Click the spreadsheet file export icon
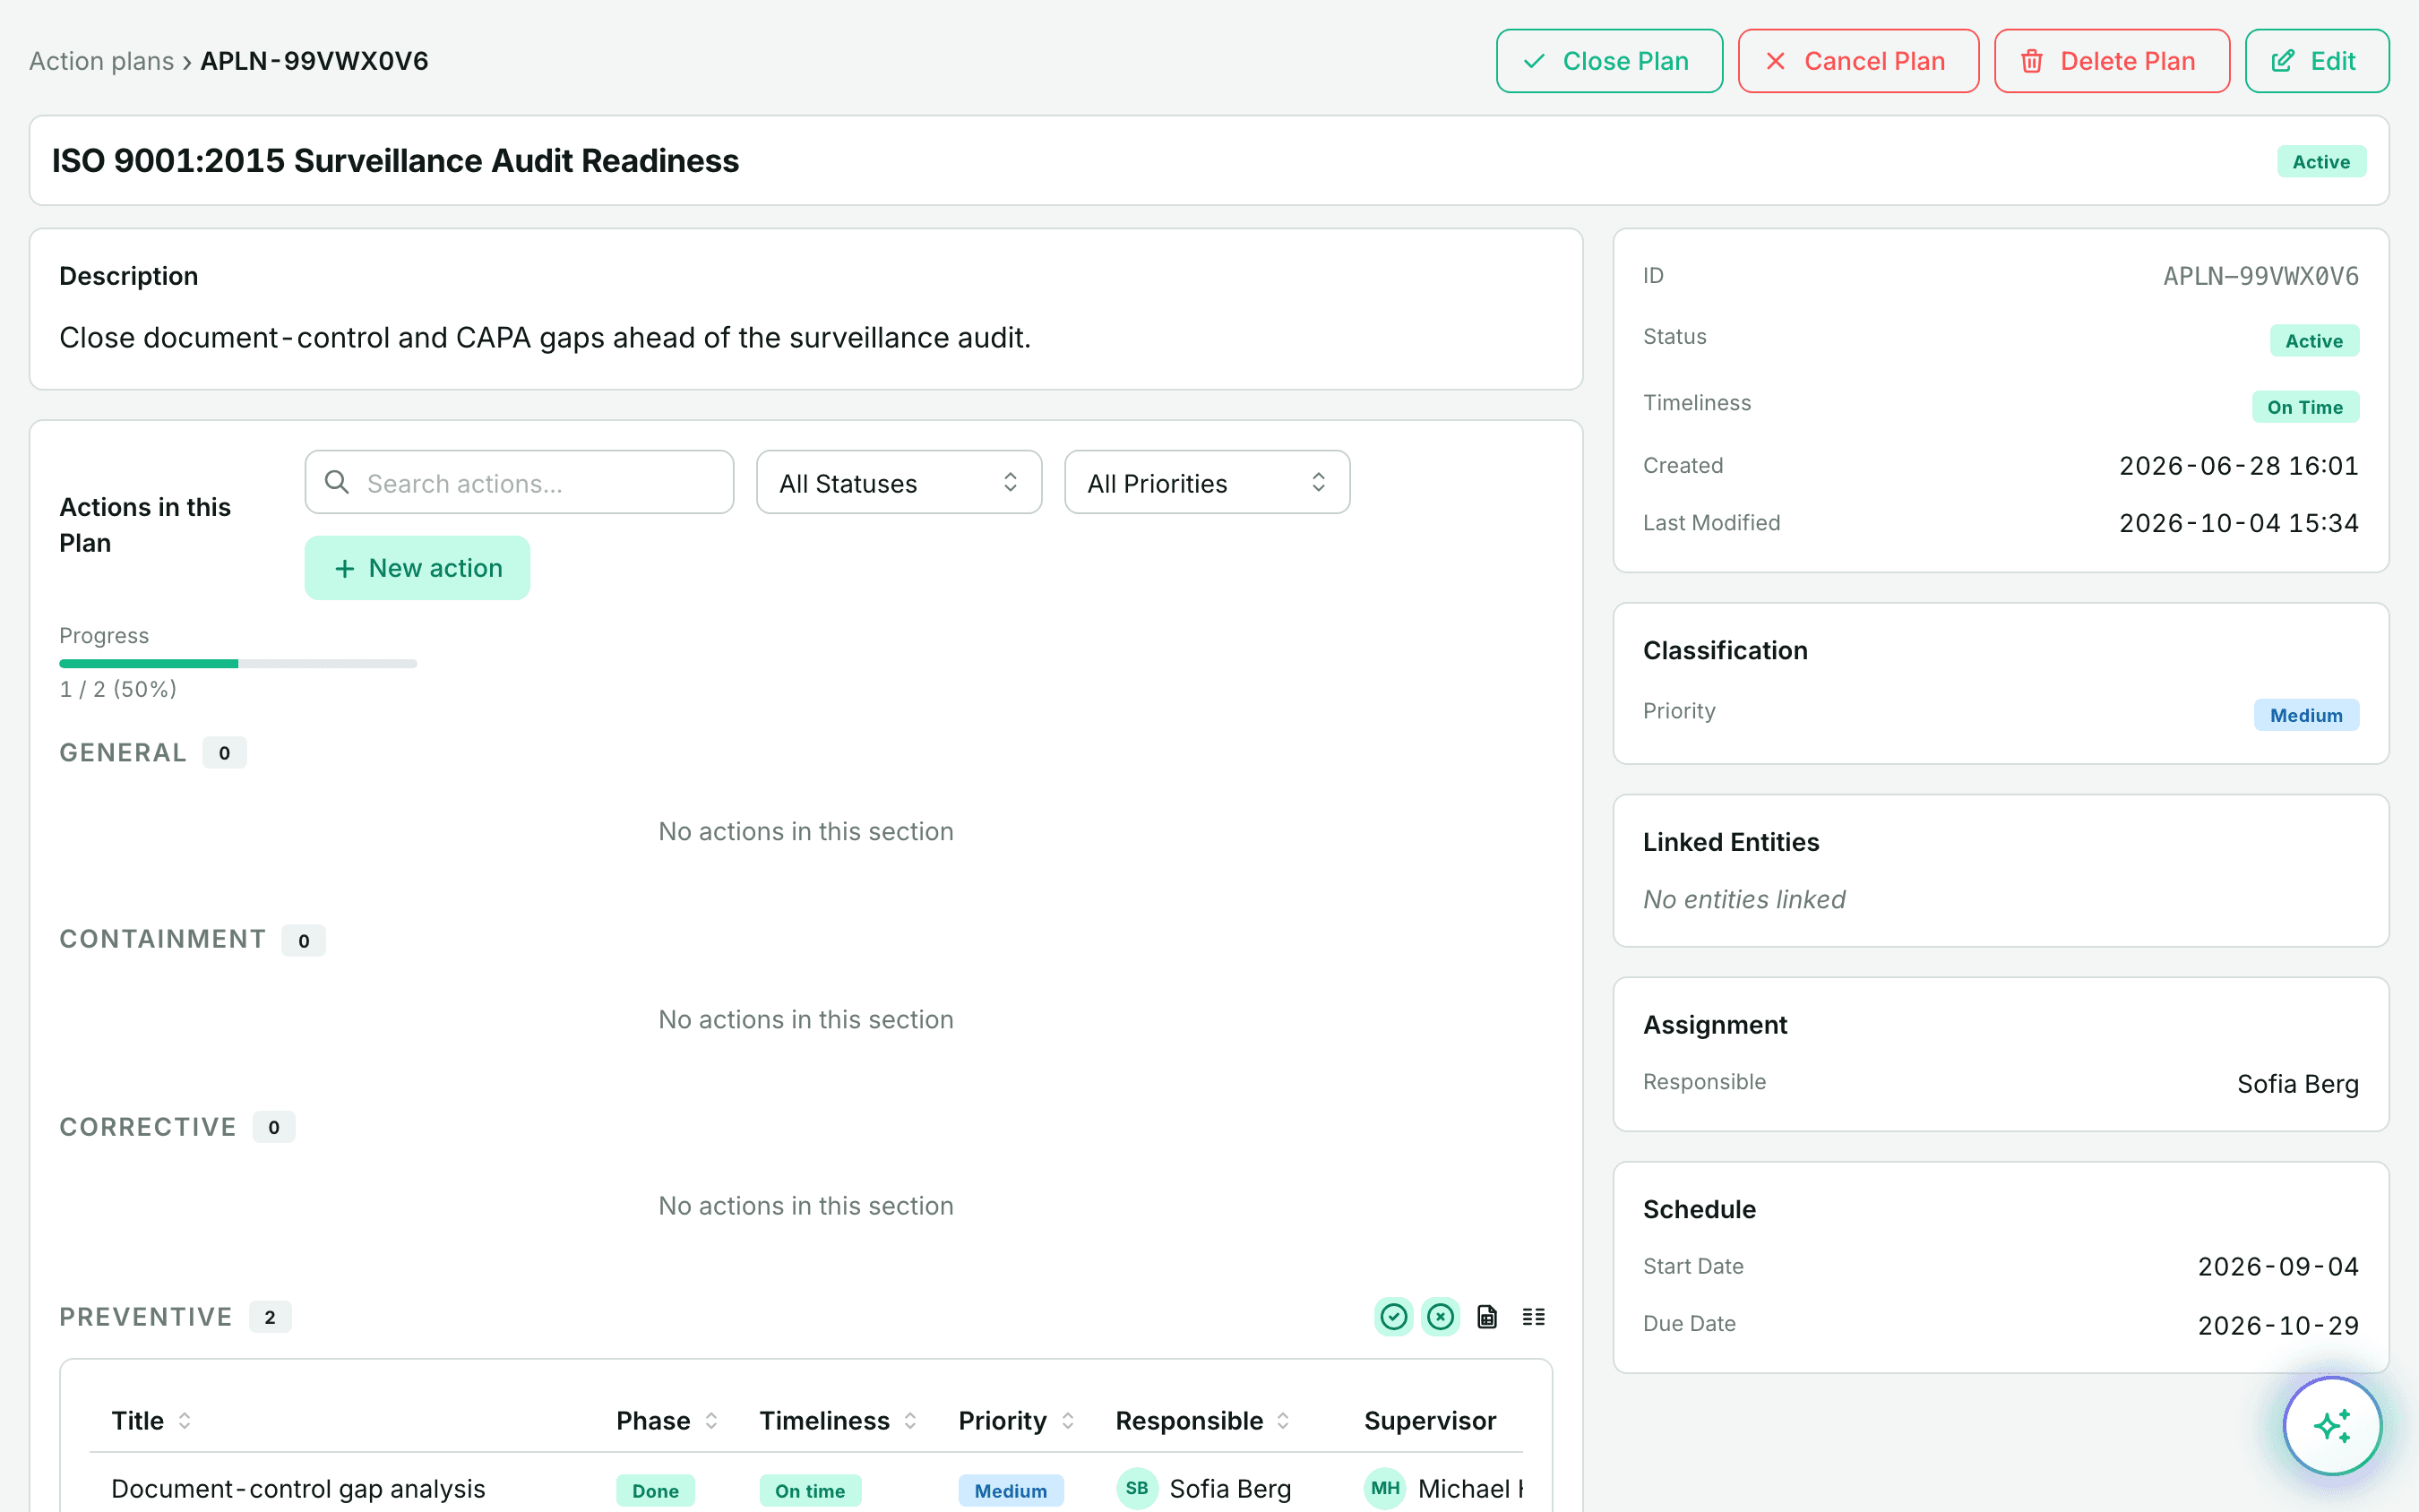 pyautogui.click(x=1487, y=1317)
